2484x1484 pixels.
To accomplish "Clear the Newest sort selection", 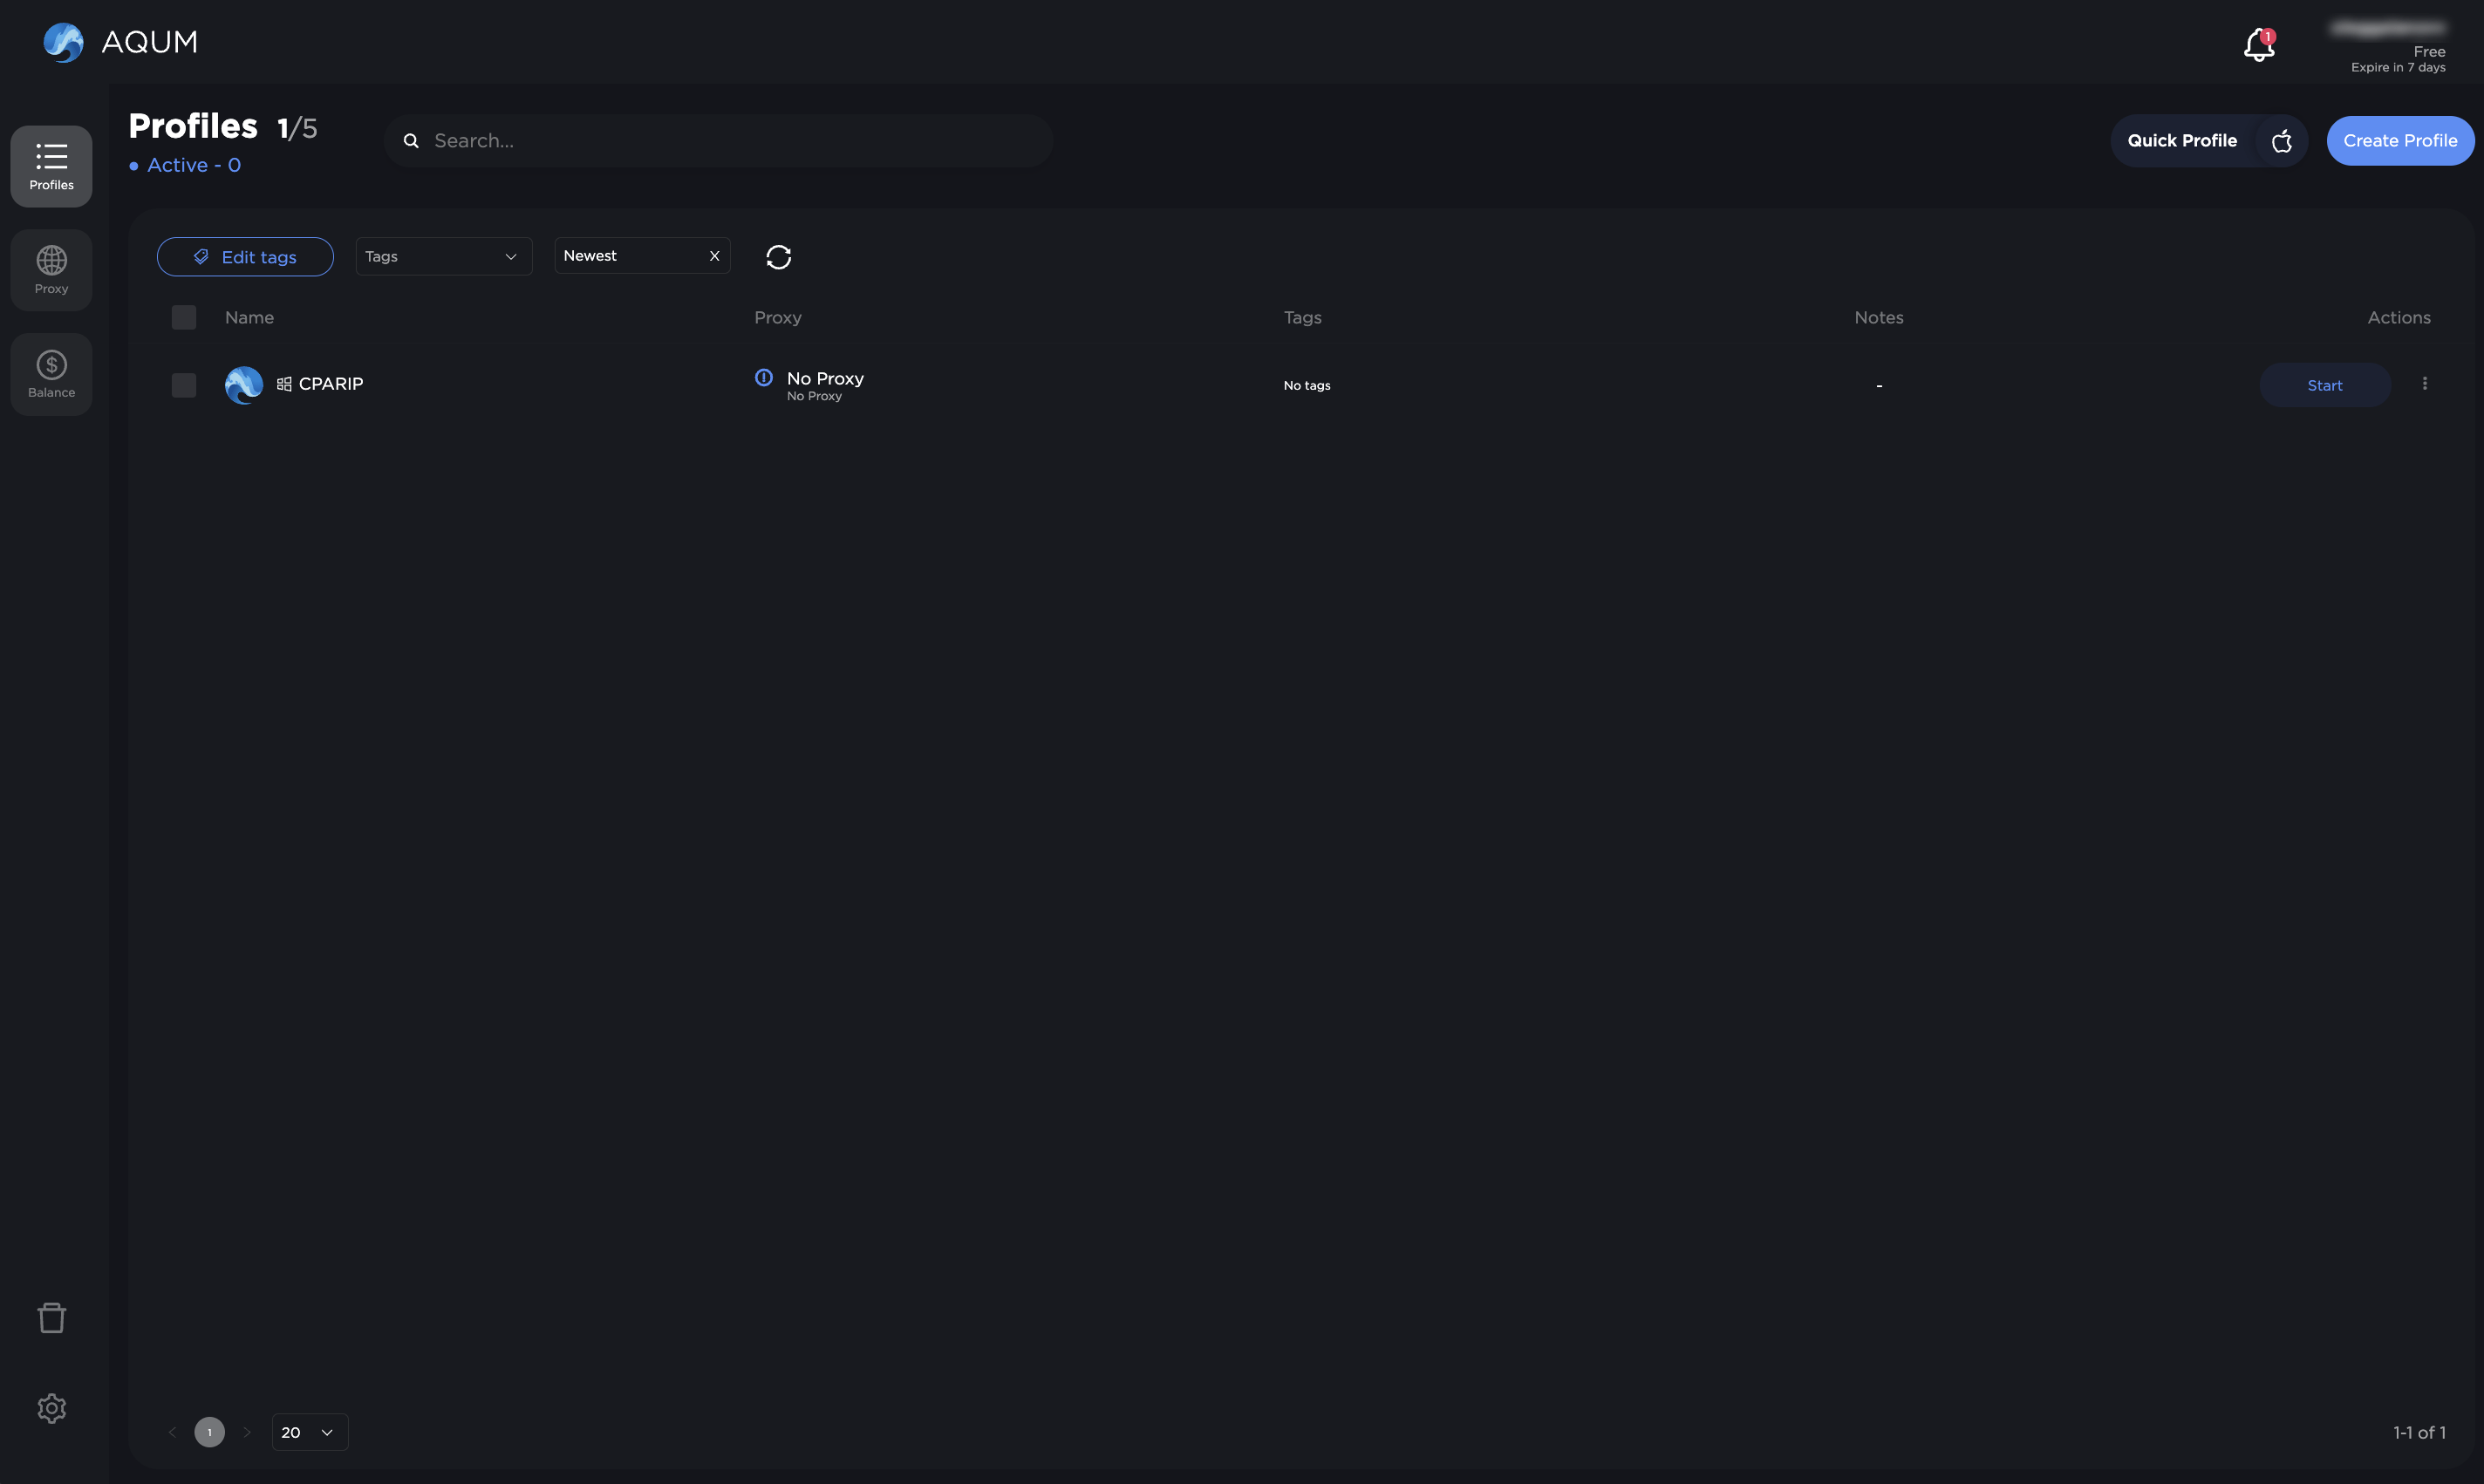I will coord(714,256).
